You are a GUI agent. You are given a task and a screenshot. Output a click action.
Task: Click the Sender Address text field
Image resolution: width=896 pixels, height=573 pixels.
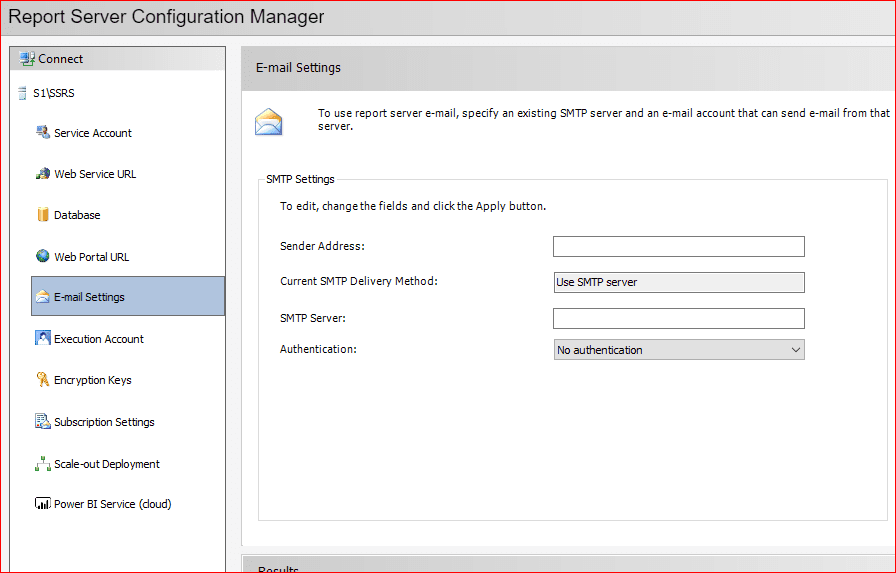[x=678, y=247]
